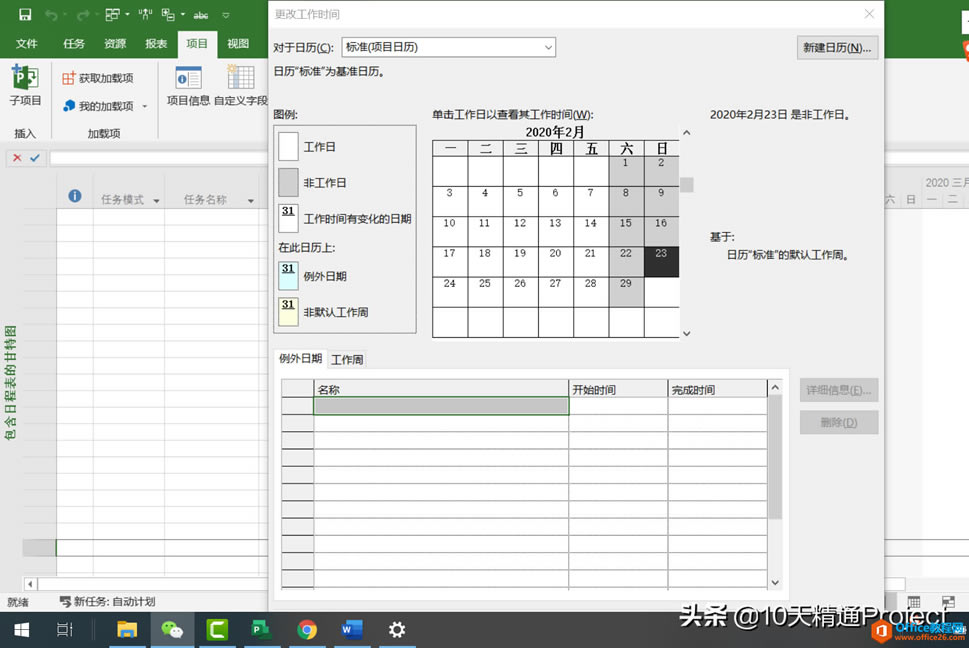Open Custom Fields (自定义字段)
This screenshot has height=648, width=969.
241,84
